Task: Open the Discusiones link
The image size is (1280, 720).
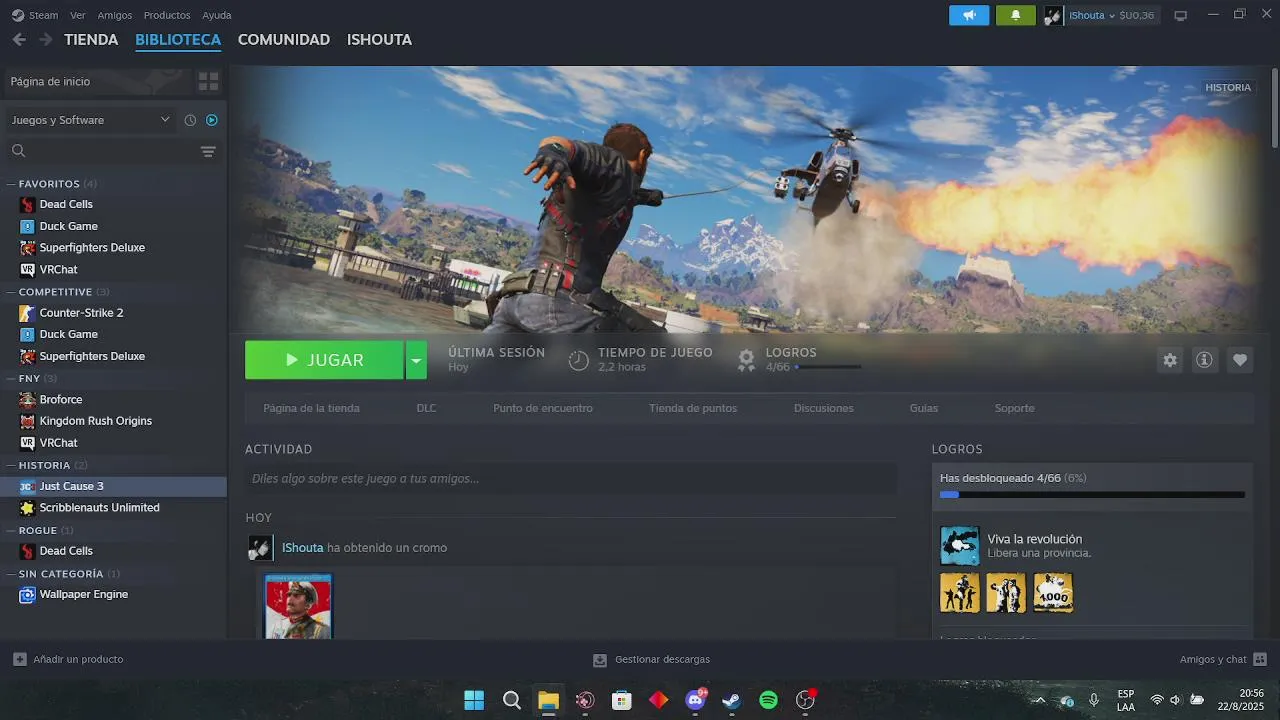Action: coord(824,408)
